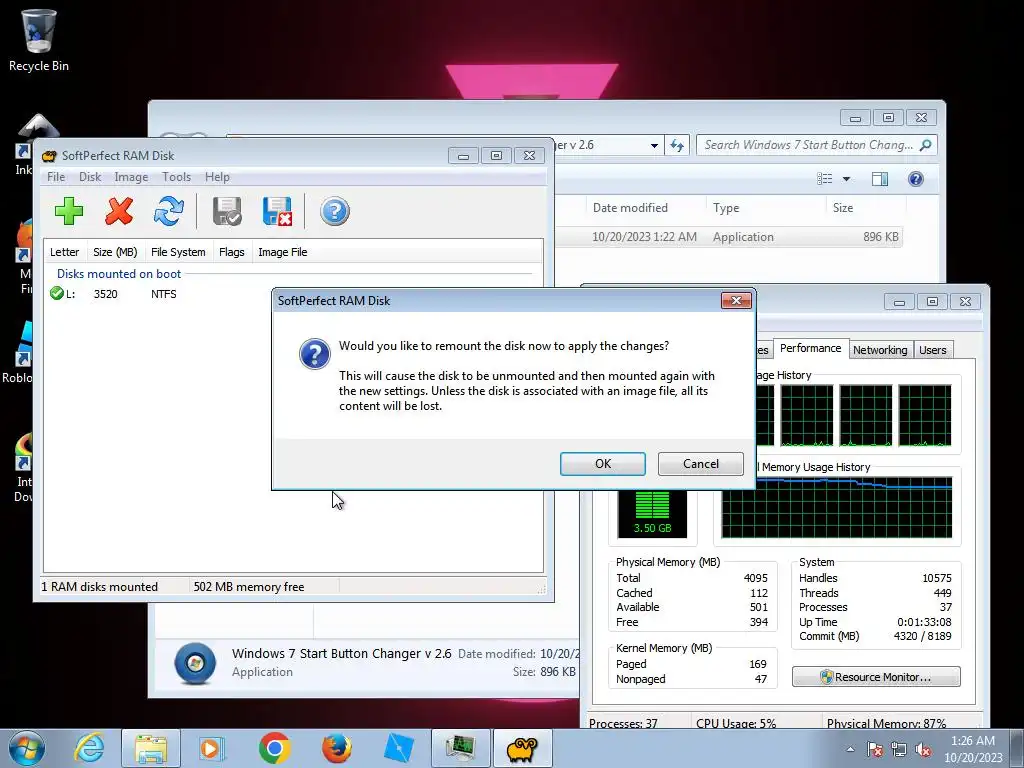
Task: Click the Action Center flag tray icon
Action: pyautogui.click(x=874, y=750)
